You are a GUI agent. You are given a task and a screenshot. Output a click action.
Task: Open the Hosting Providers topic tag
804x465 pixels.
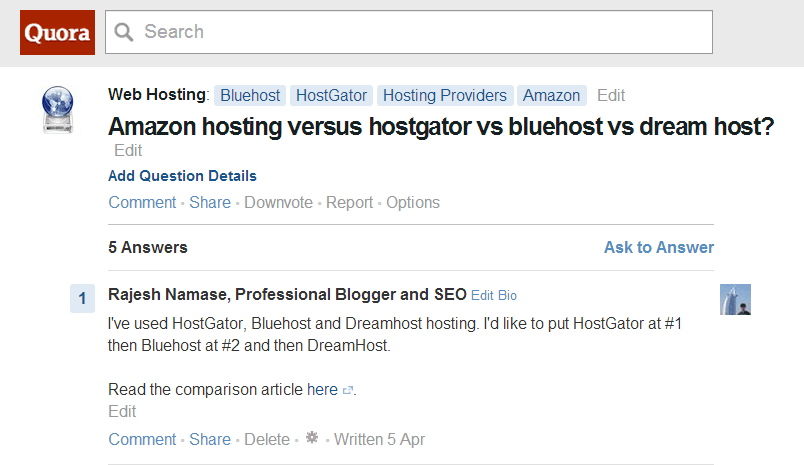coord(445,95)
